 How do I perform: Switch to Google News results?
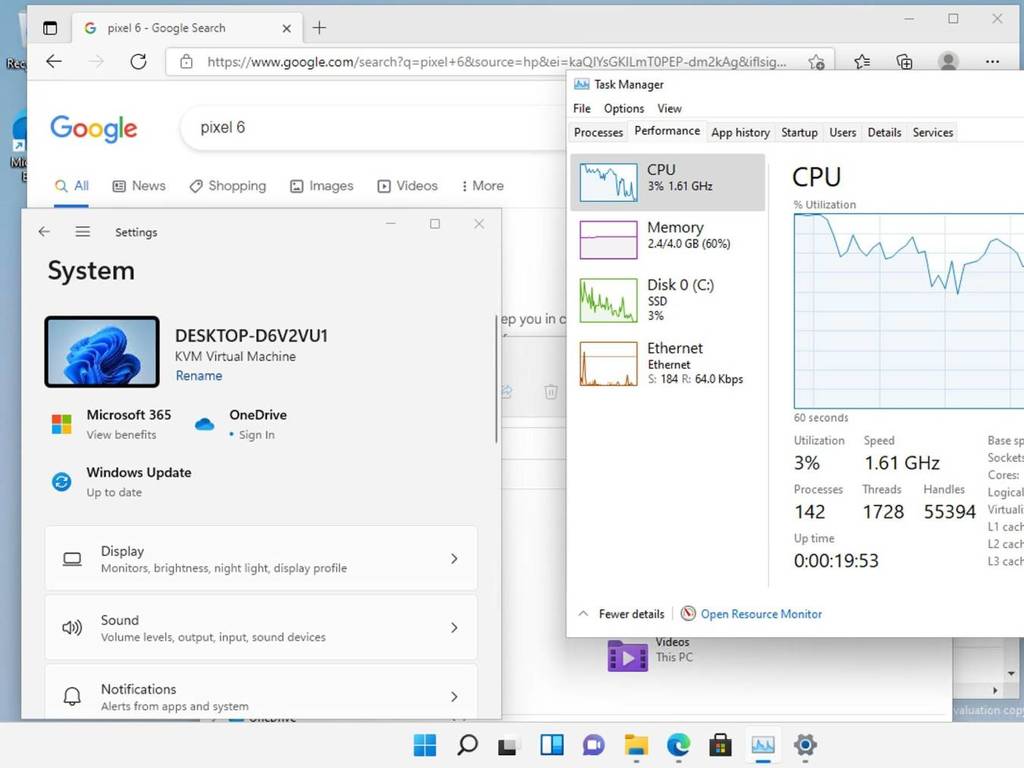139,186
